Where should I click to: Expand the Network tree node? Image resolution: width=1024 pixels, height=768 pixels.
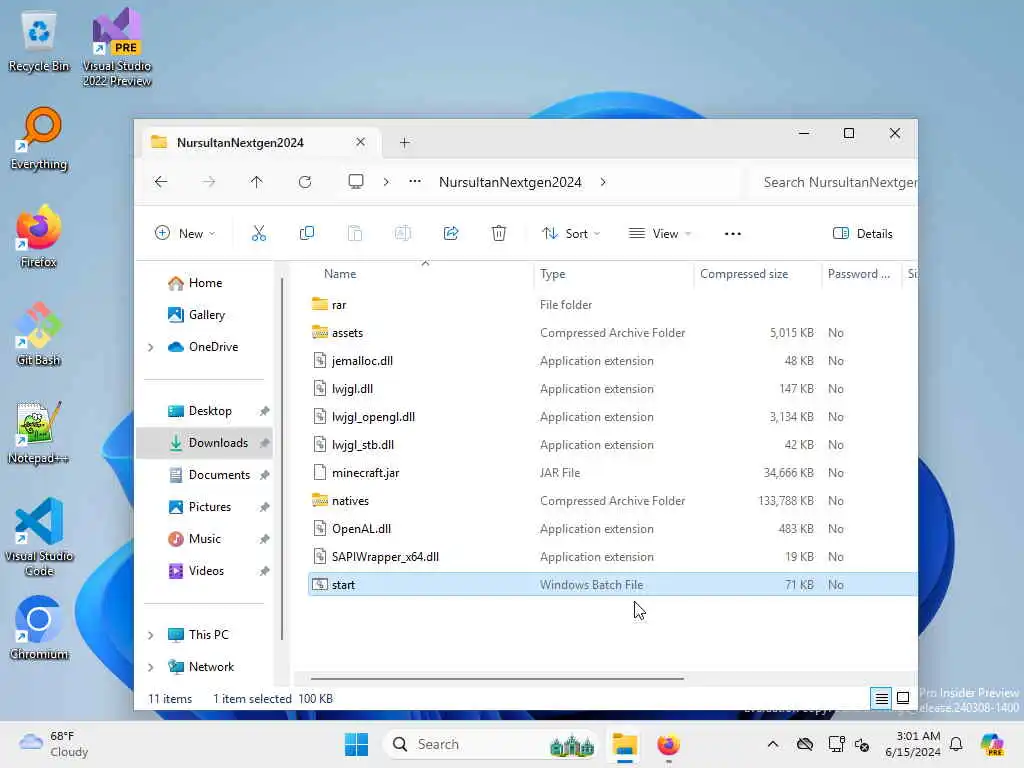click(151, 667)
